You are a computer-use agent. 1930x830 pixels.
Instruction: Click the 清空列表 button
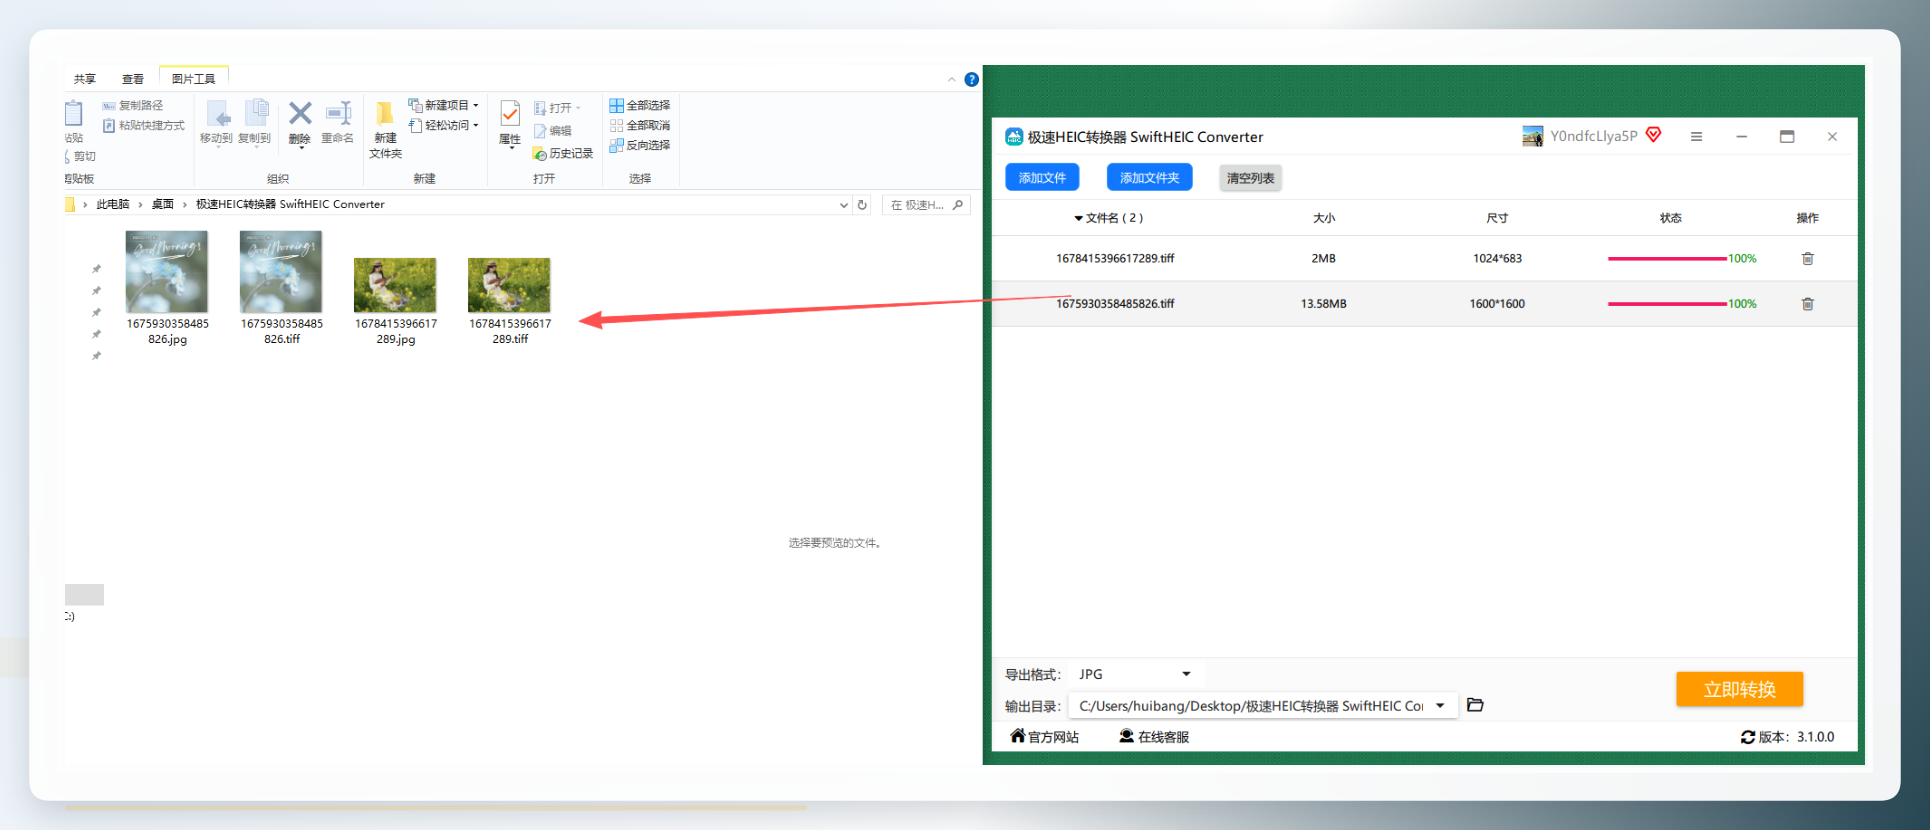(x=1251, y=178)
